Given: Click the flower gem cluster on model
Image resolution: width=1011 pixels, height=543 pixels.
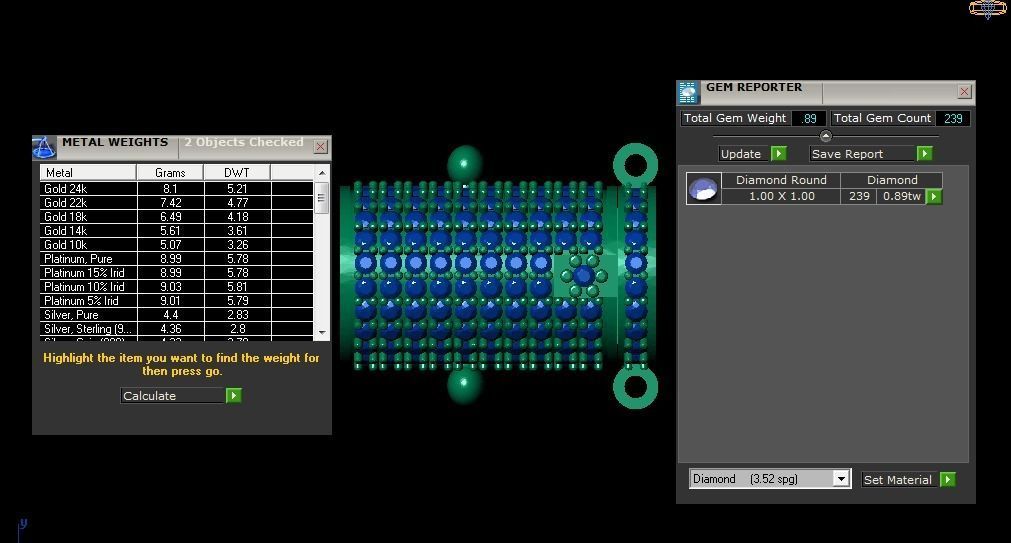Looking at the screenshot, I should pos(584,276).
